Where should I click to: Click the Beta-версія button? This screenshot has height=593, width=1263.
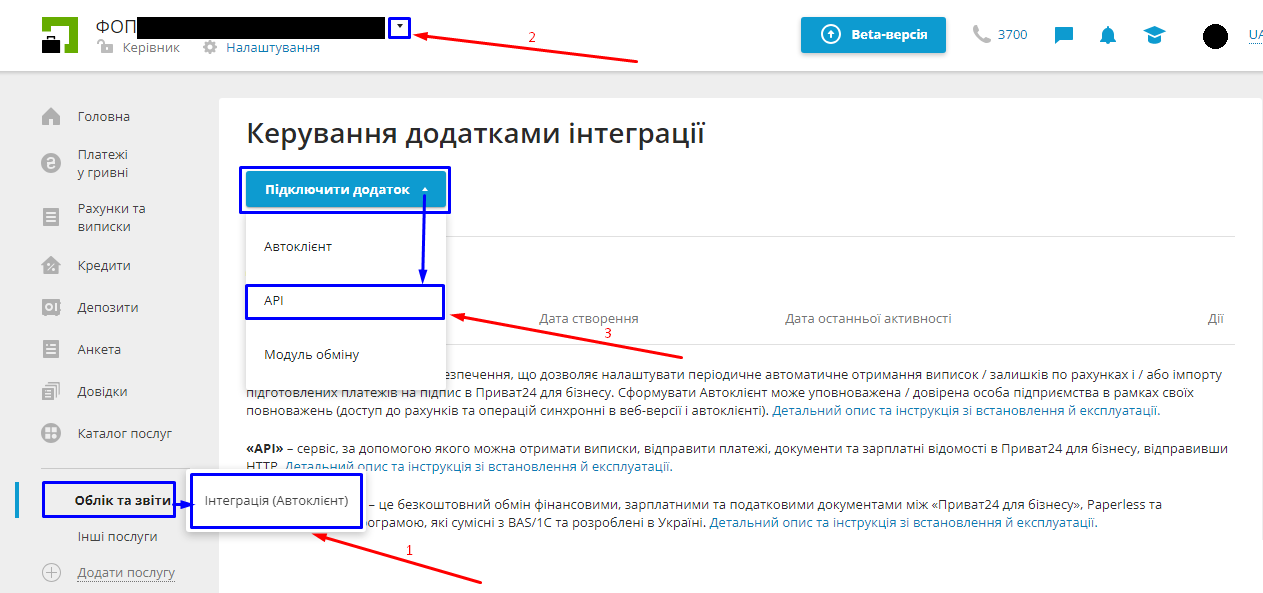coord(872,34)
